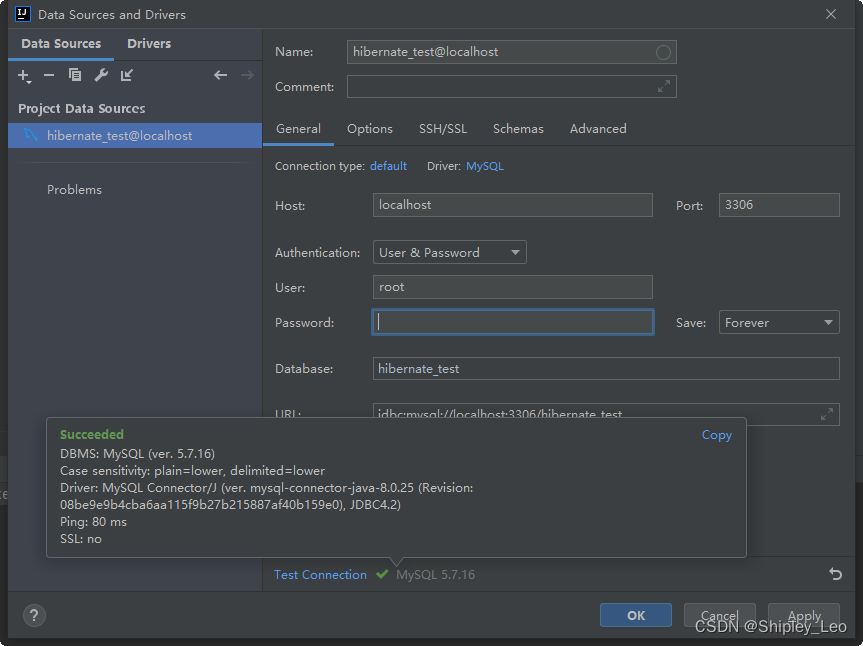The height and width of the screenshot is (646, 863).
Task: Remove selected data source with minus icon
Action: click(x=49, y=75)
